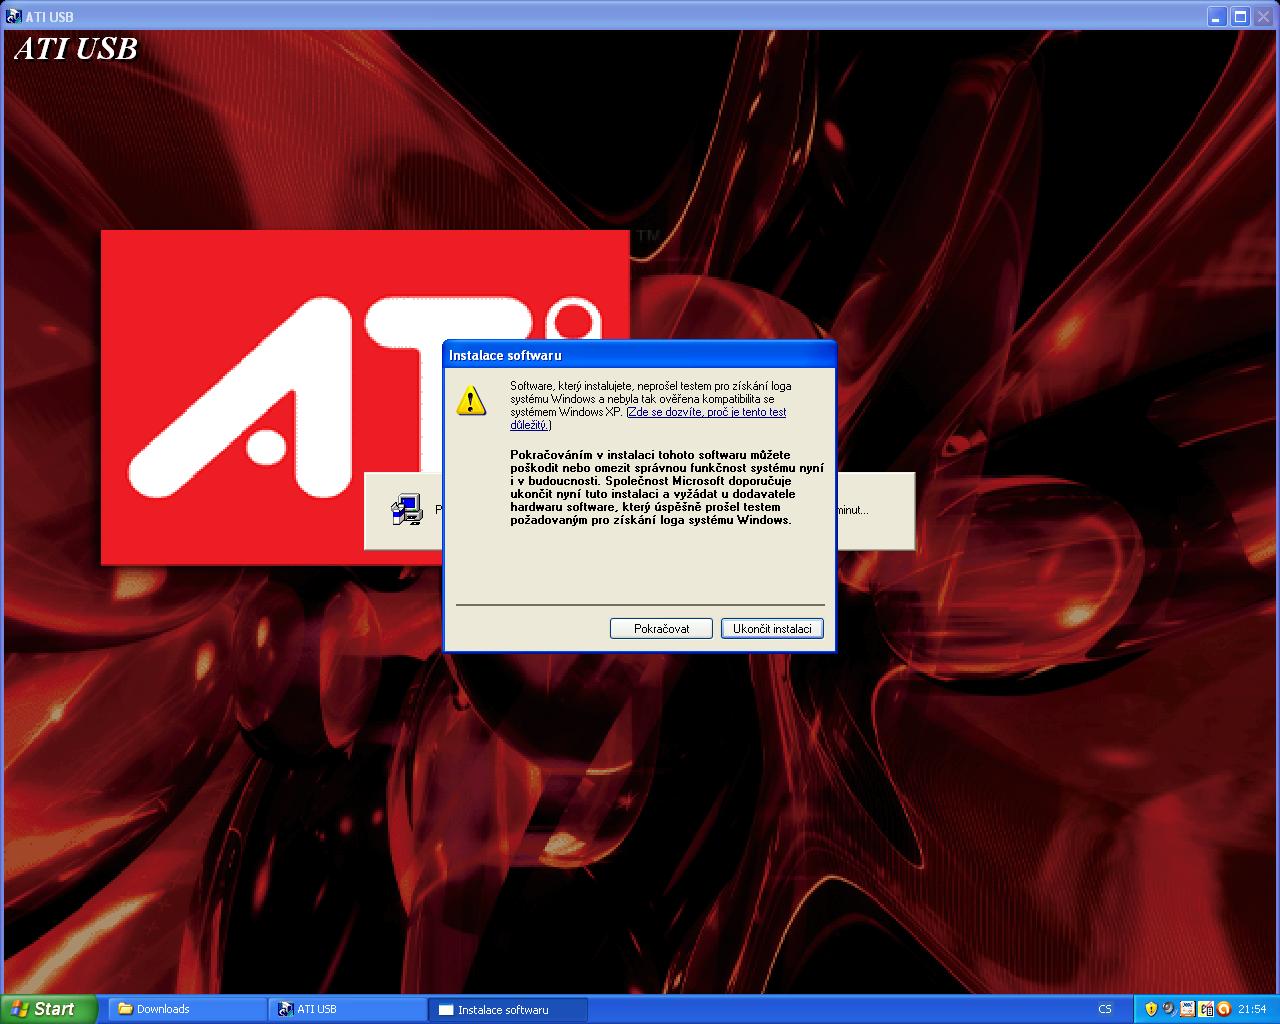
Task: Click the orange round tray icon
Action: click(1223, 1009)
